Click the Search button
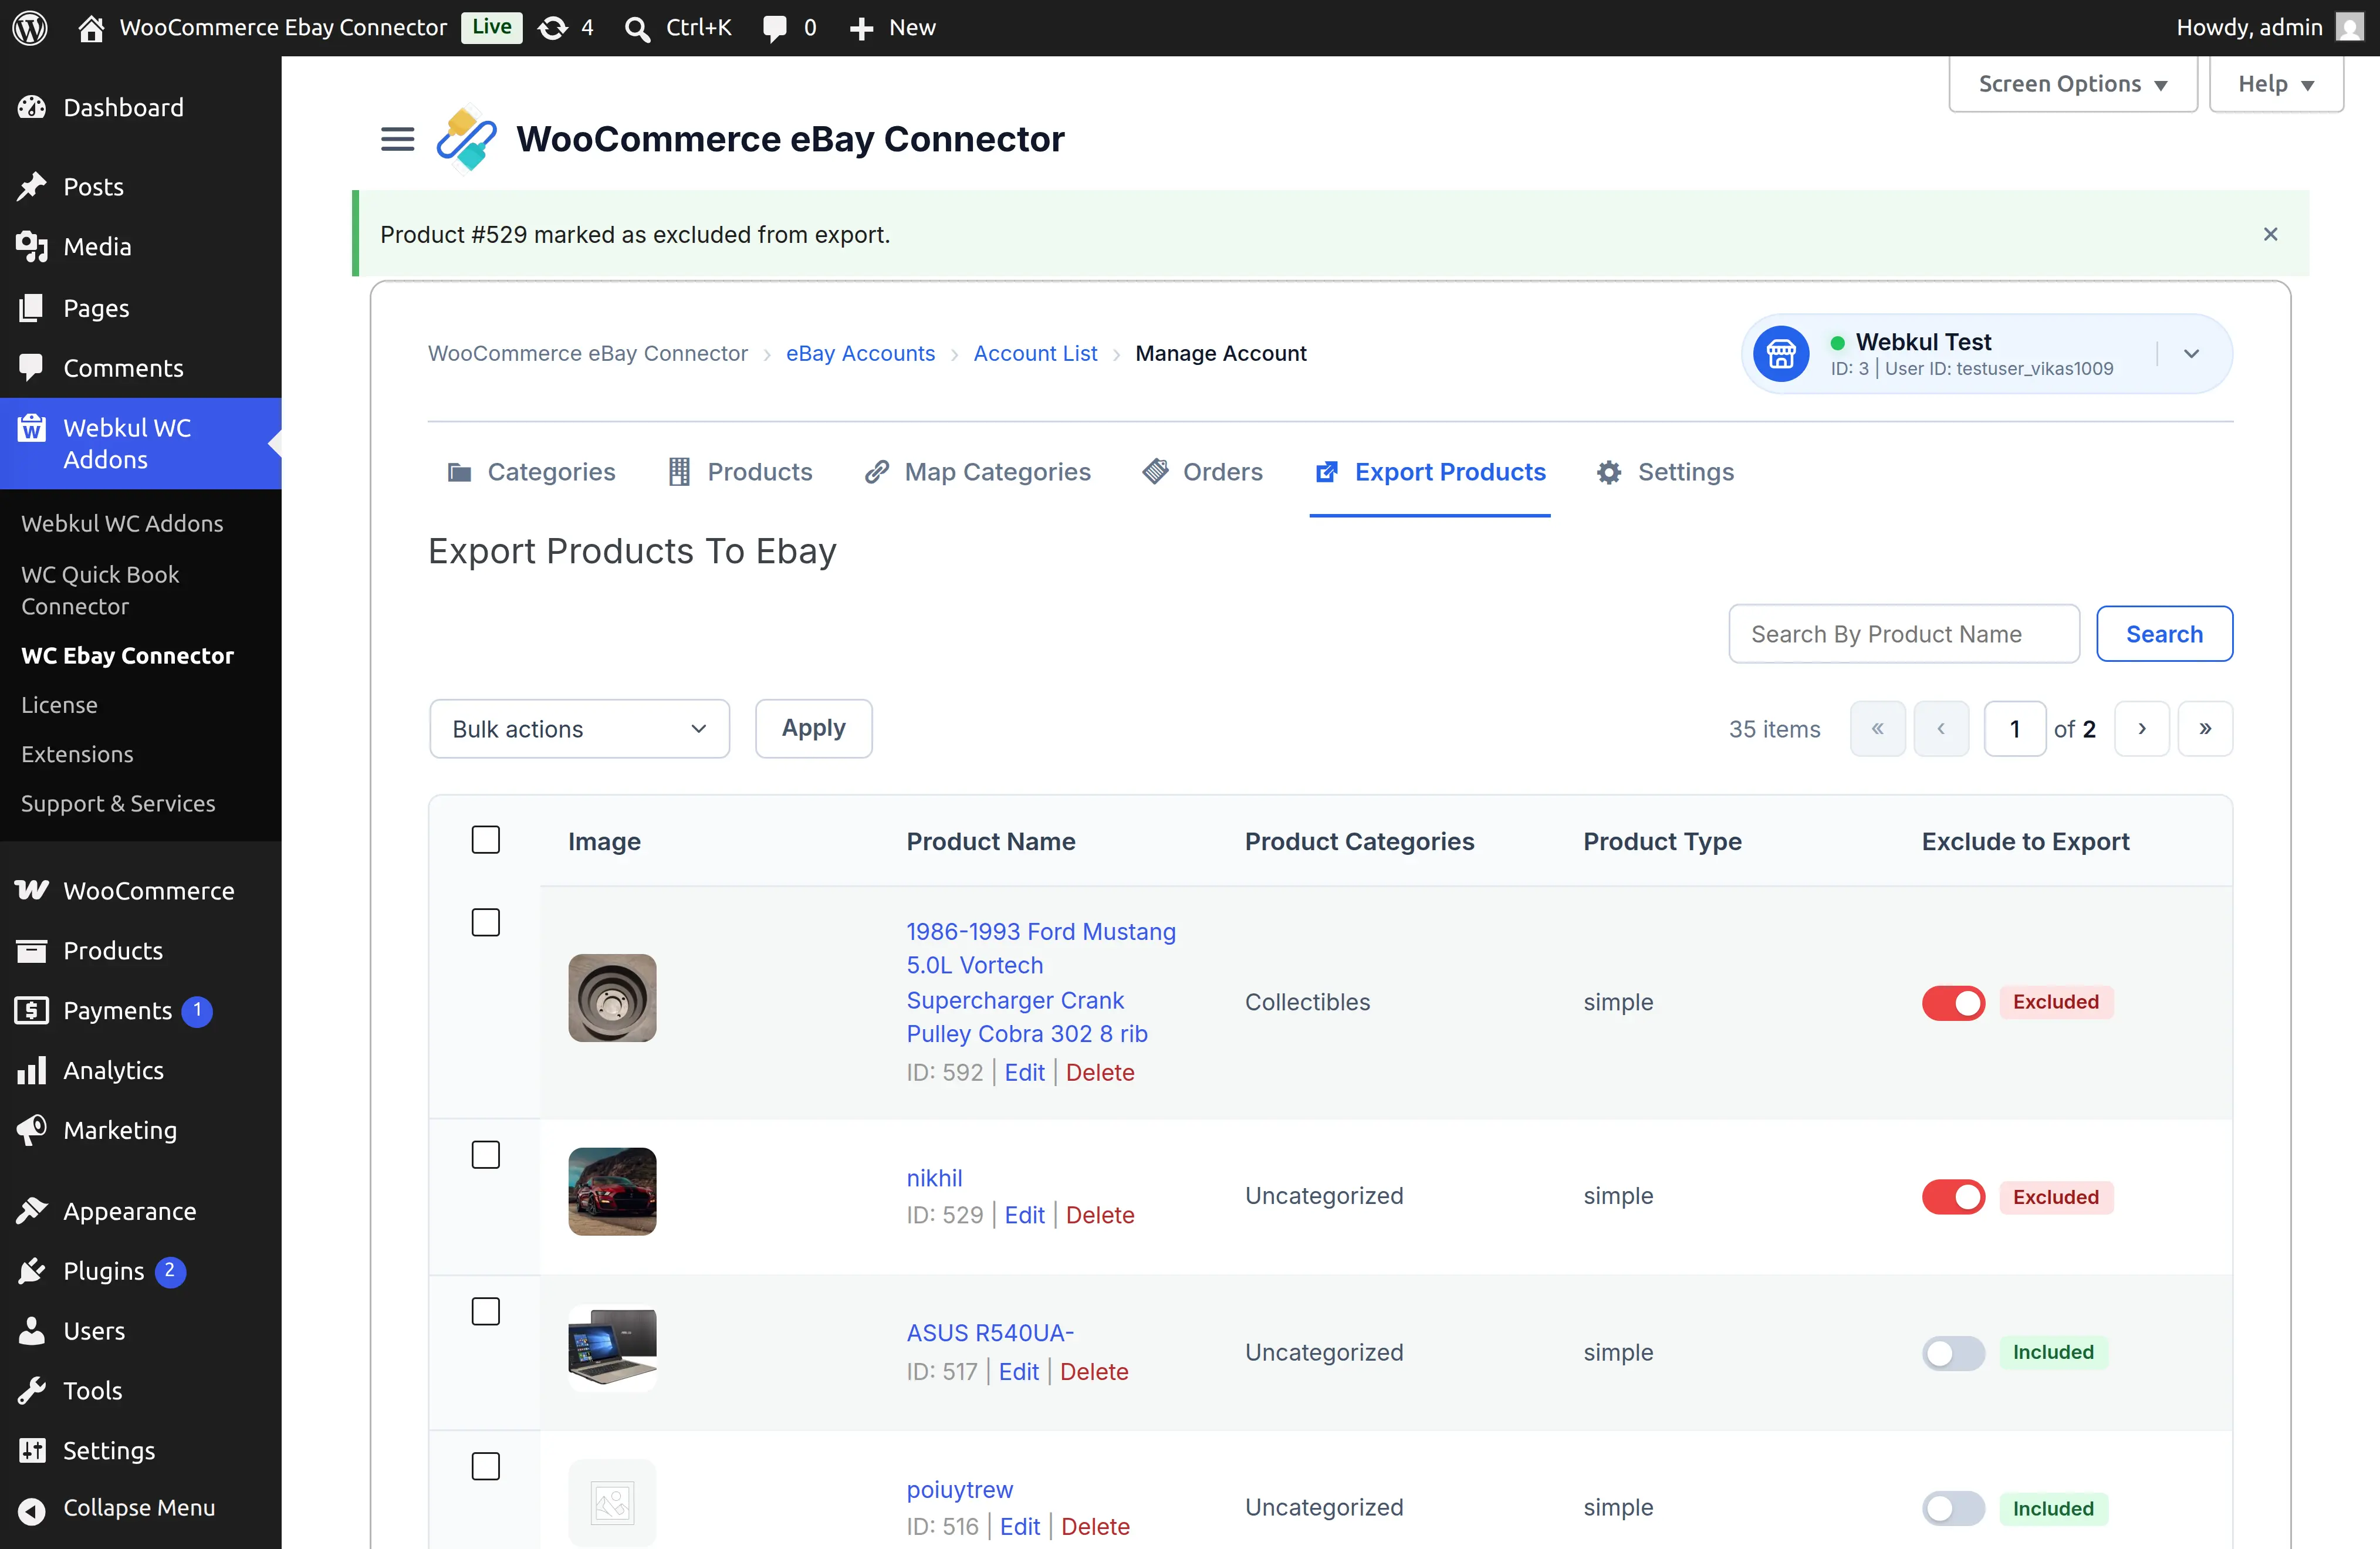 click(x=2164, y=633)
